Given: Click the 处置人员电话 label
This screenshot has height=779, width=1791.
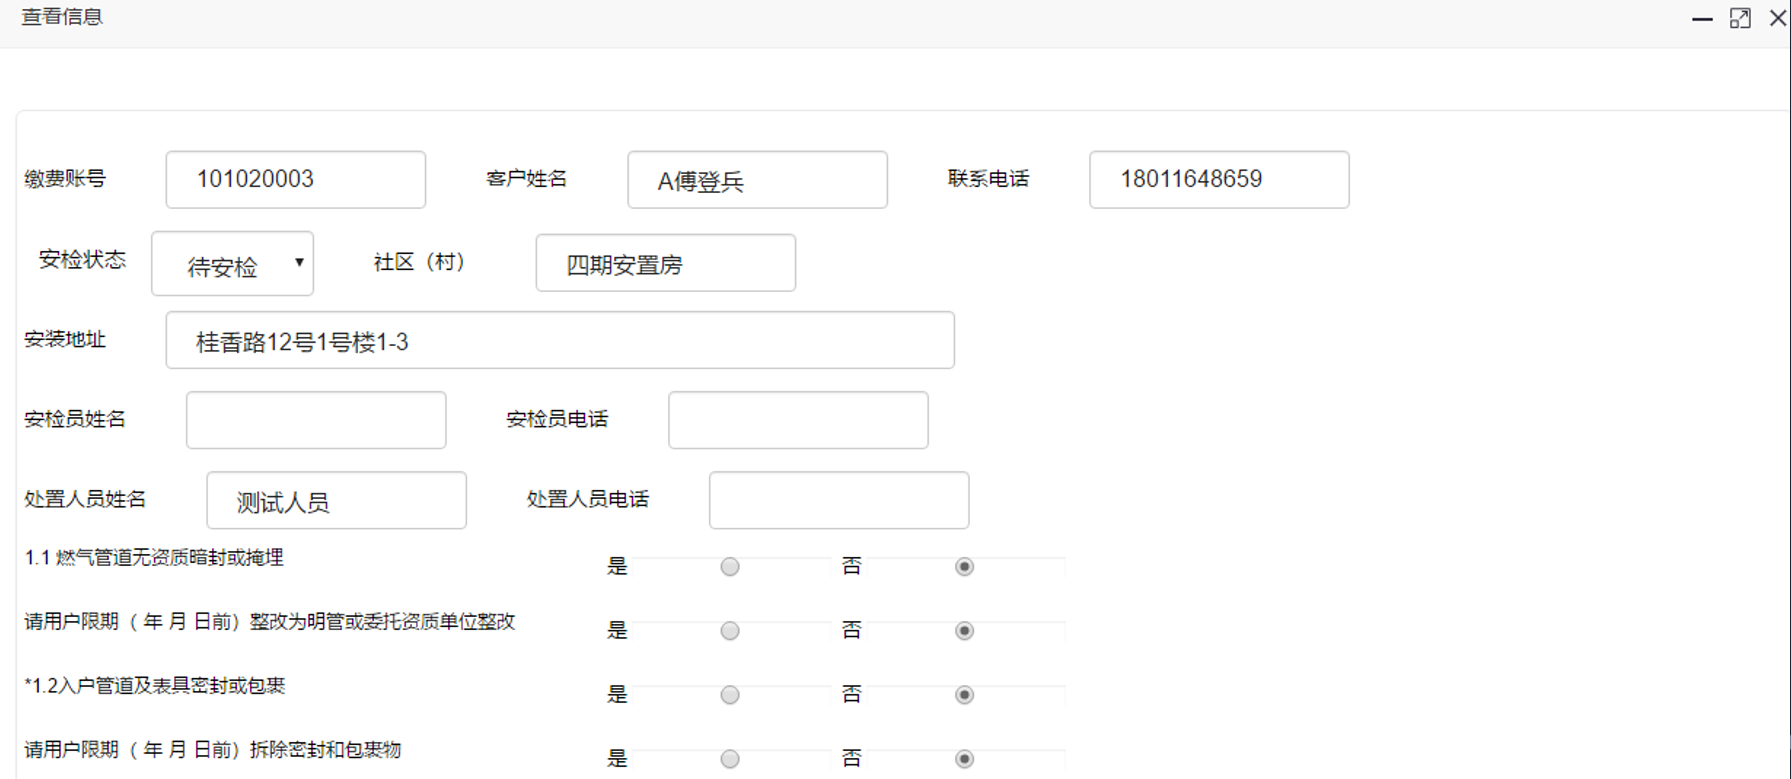Looking at the screenshot, I should 588,500.
